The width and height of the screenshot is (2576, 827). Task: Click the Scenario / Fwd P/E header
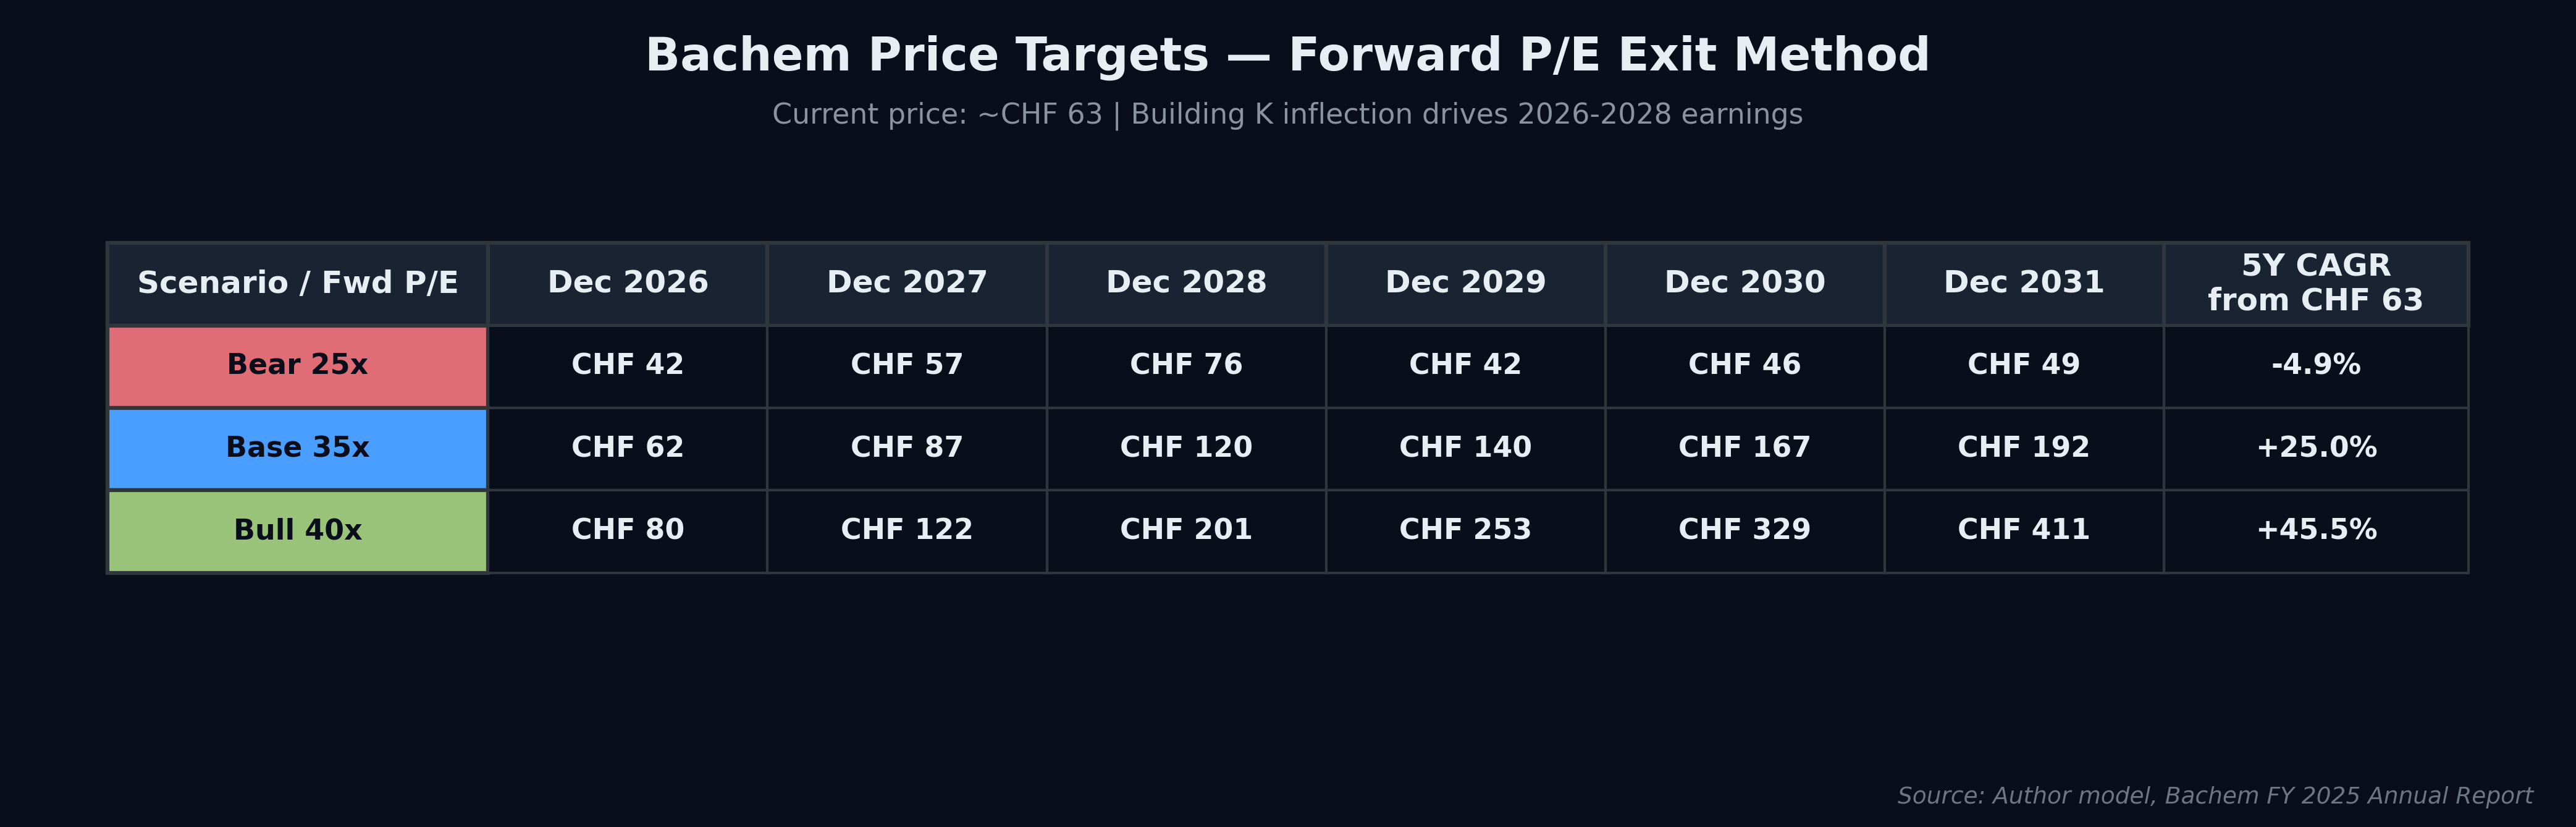point(298,284)
